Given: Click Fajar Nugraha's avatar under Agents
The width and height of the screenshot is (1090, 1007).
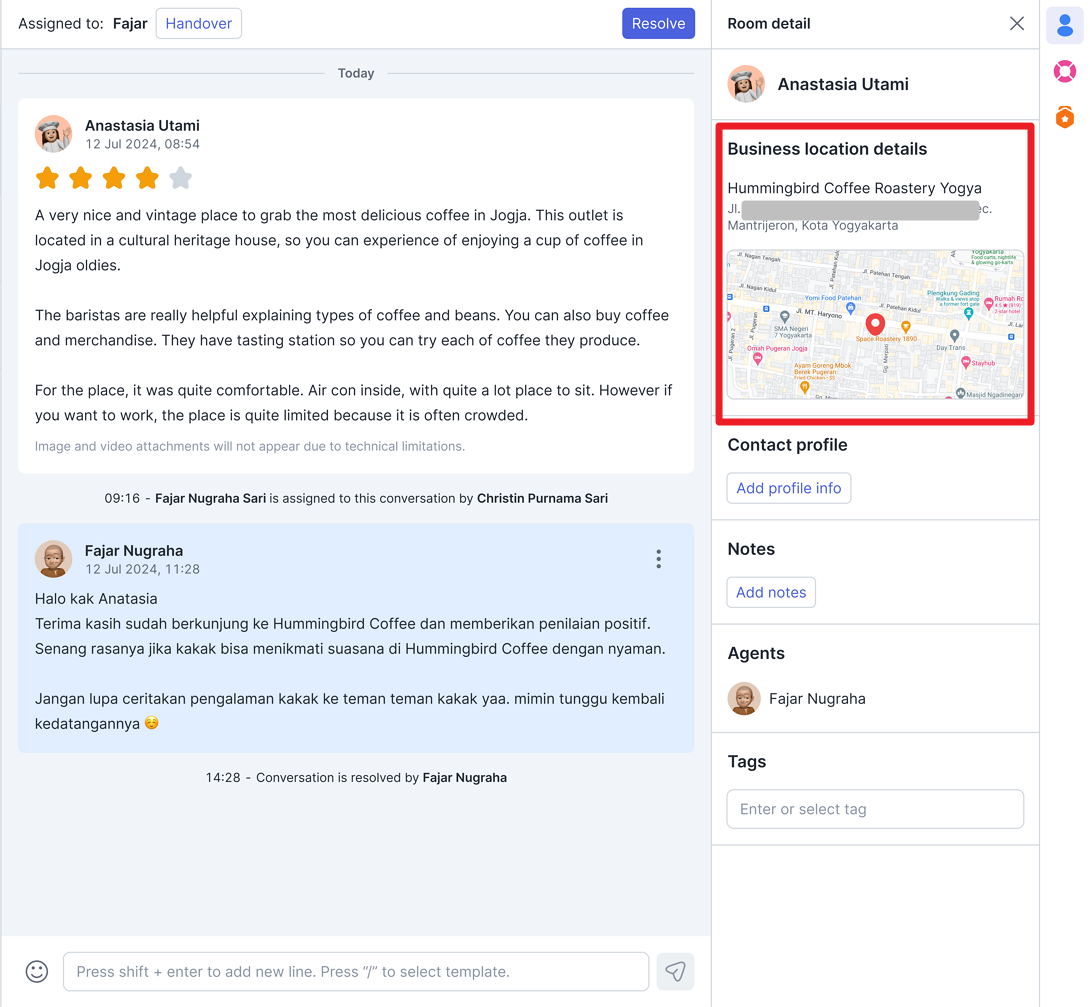Looking at the screenshot, I should (x=744, y=698).
